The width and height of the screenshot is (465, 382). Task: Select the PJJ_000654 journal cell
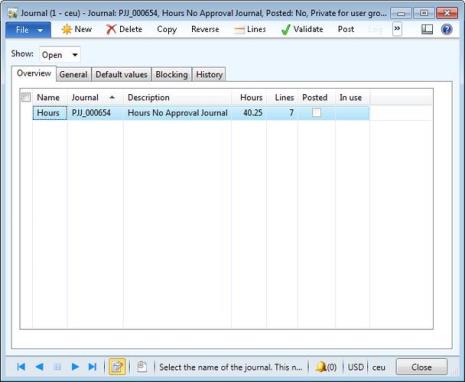[95, 113]
